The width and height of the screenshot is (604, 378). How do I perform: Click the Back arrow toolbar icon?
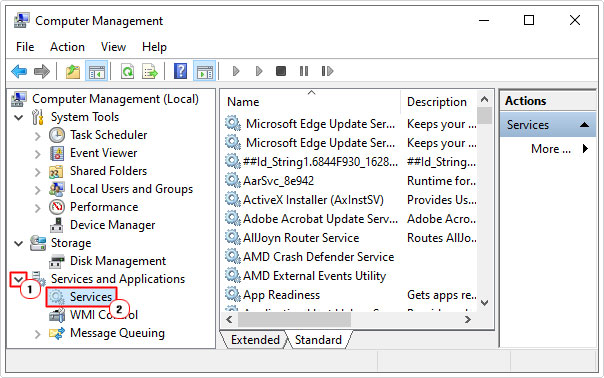[x=19, y=71]
